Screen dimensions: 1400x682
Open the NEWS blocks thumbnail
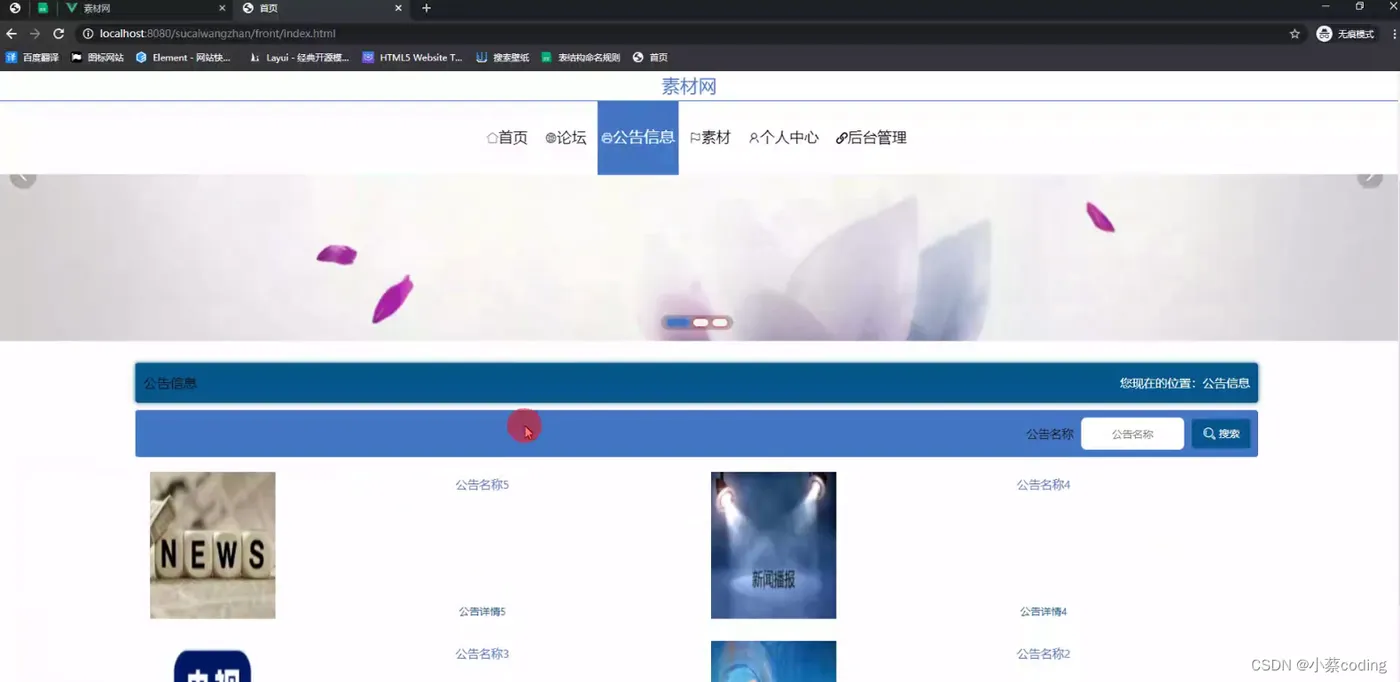click(x=213, y=545)
